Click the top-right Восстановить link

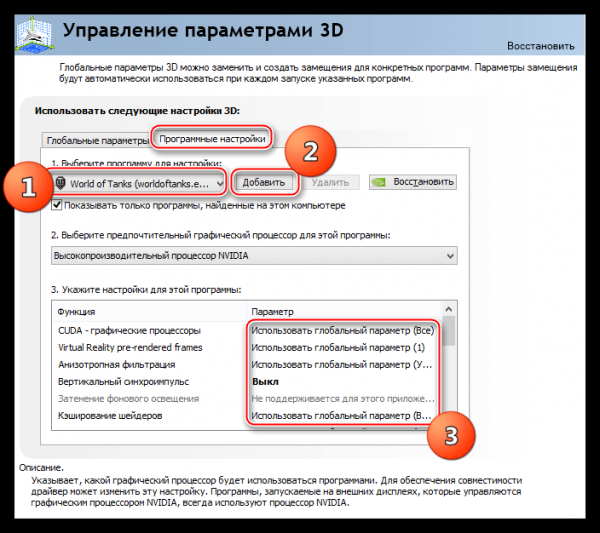pyautogui.click(x=541, y=46)
